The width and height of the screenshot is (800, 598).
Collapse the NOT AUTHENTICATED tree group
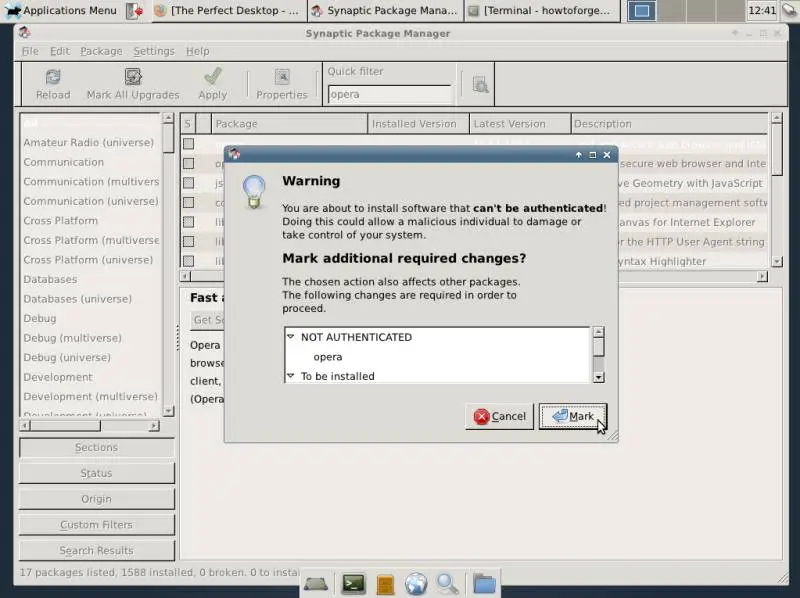[x=291, y=337]
